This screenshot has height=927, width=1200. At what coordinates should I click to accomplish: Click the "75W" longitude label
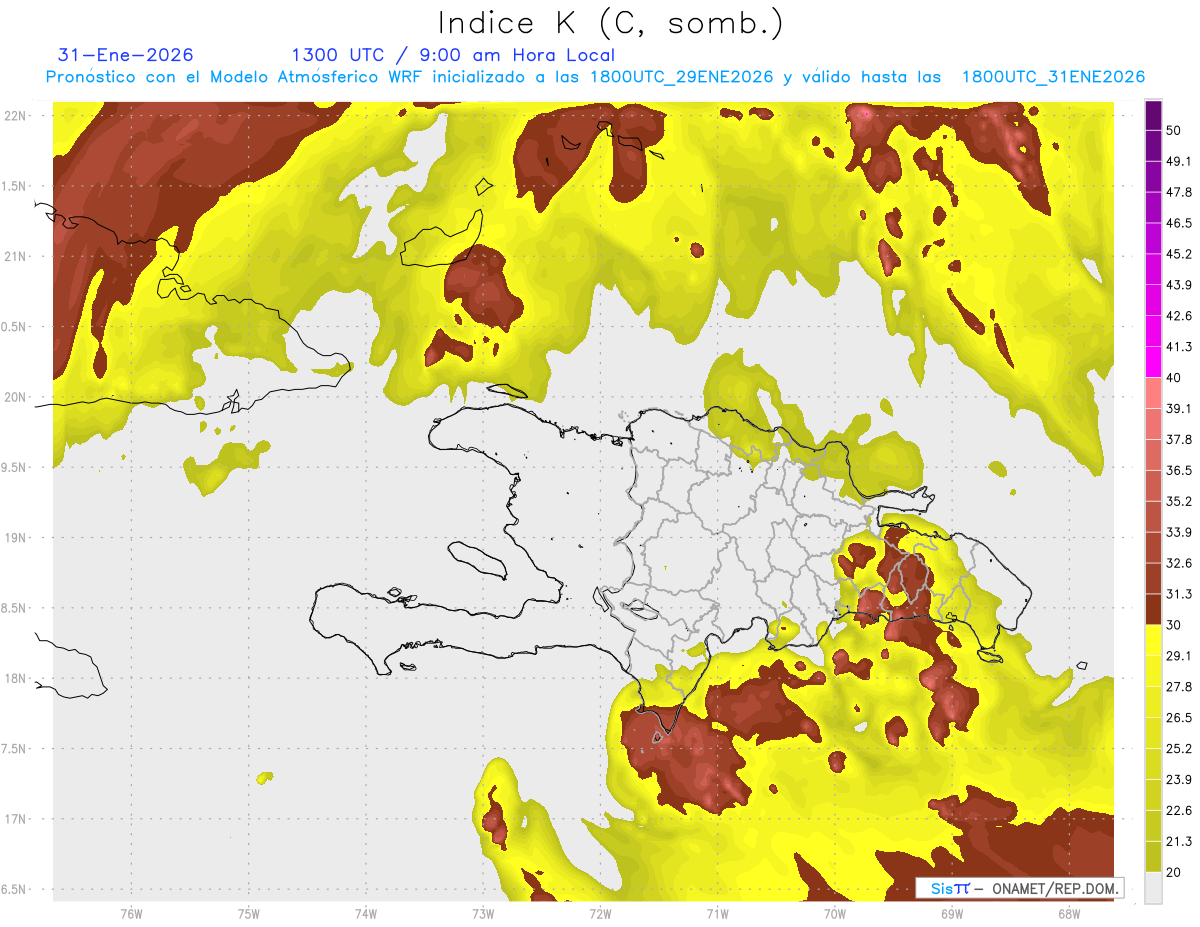(x=248, y=914)
